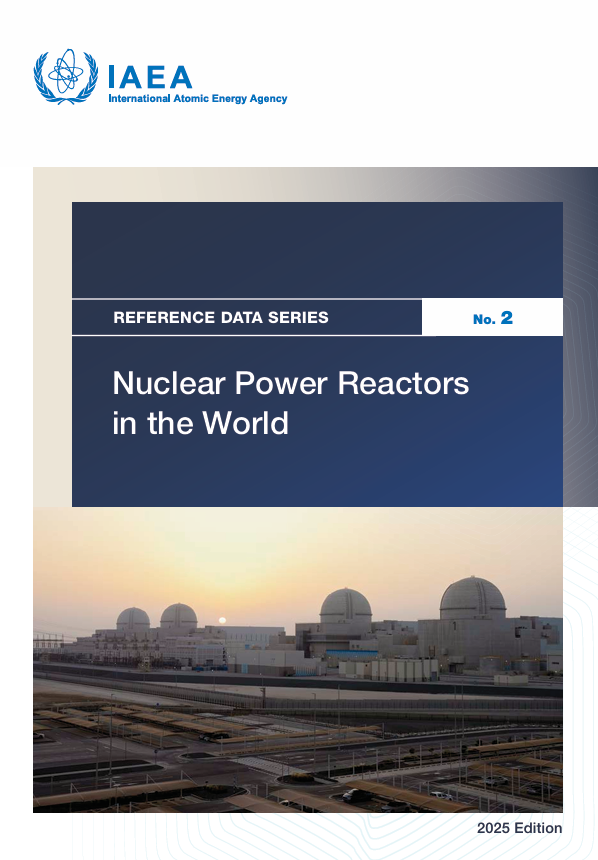Click the IAEA atom and laurel emblem
Viewport: 598px width, 860px height.
(65, 76)
